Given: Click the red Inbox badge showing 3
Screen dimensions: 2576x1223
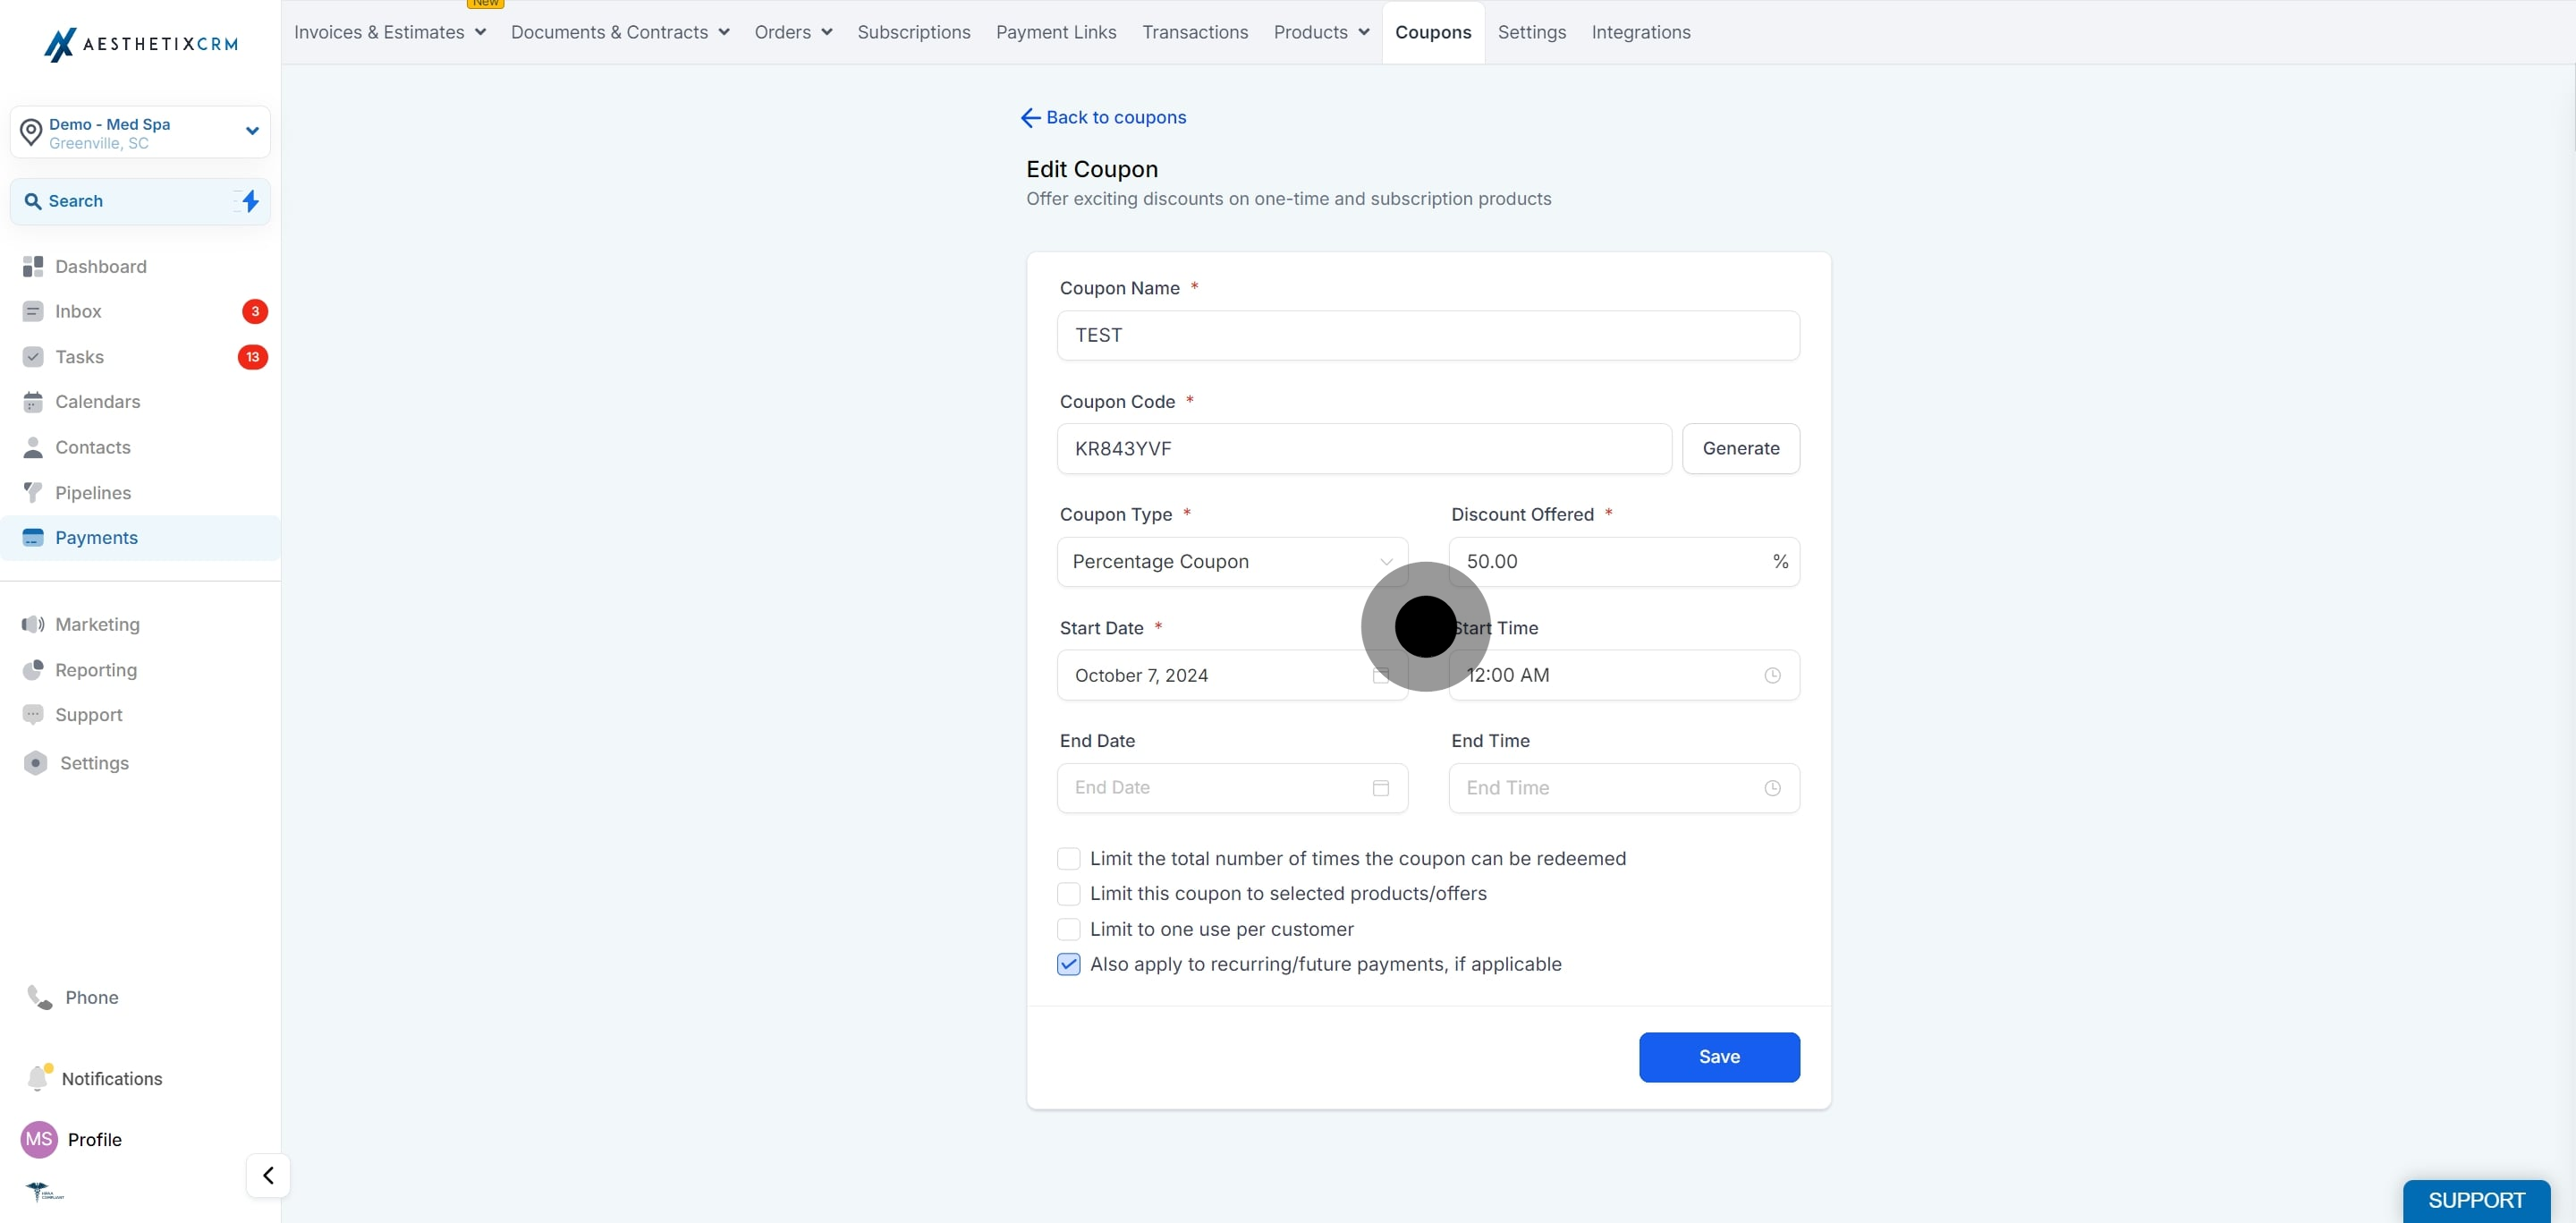Looking at the screenshot, I should pos(255,311).
